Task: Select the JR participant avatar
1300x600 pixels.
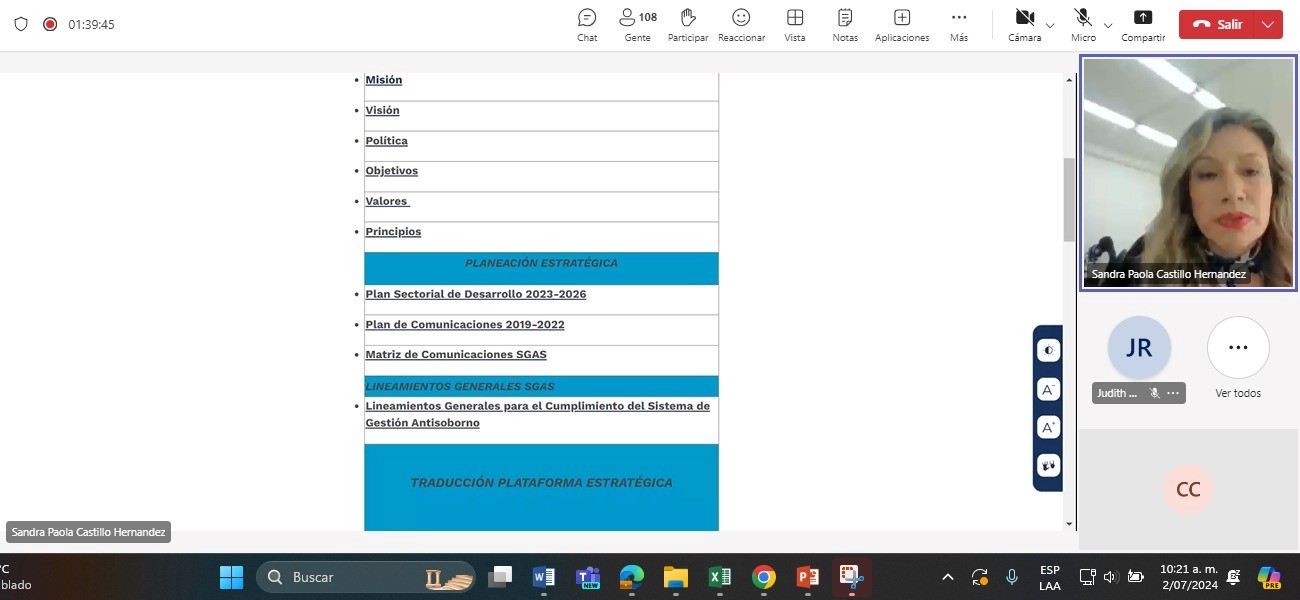Action: tap(1139, 348)
